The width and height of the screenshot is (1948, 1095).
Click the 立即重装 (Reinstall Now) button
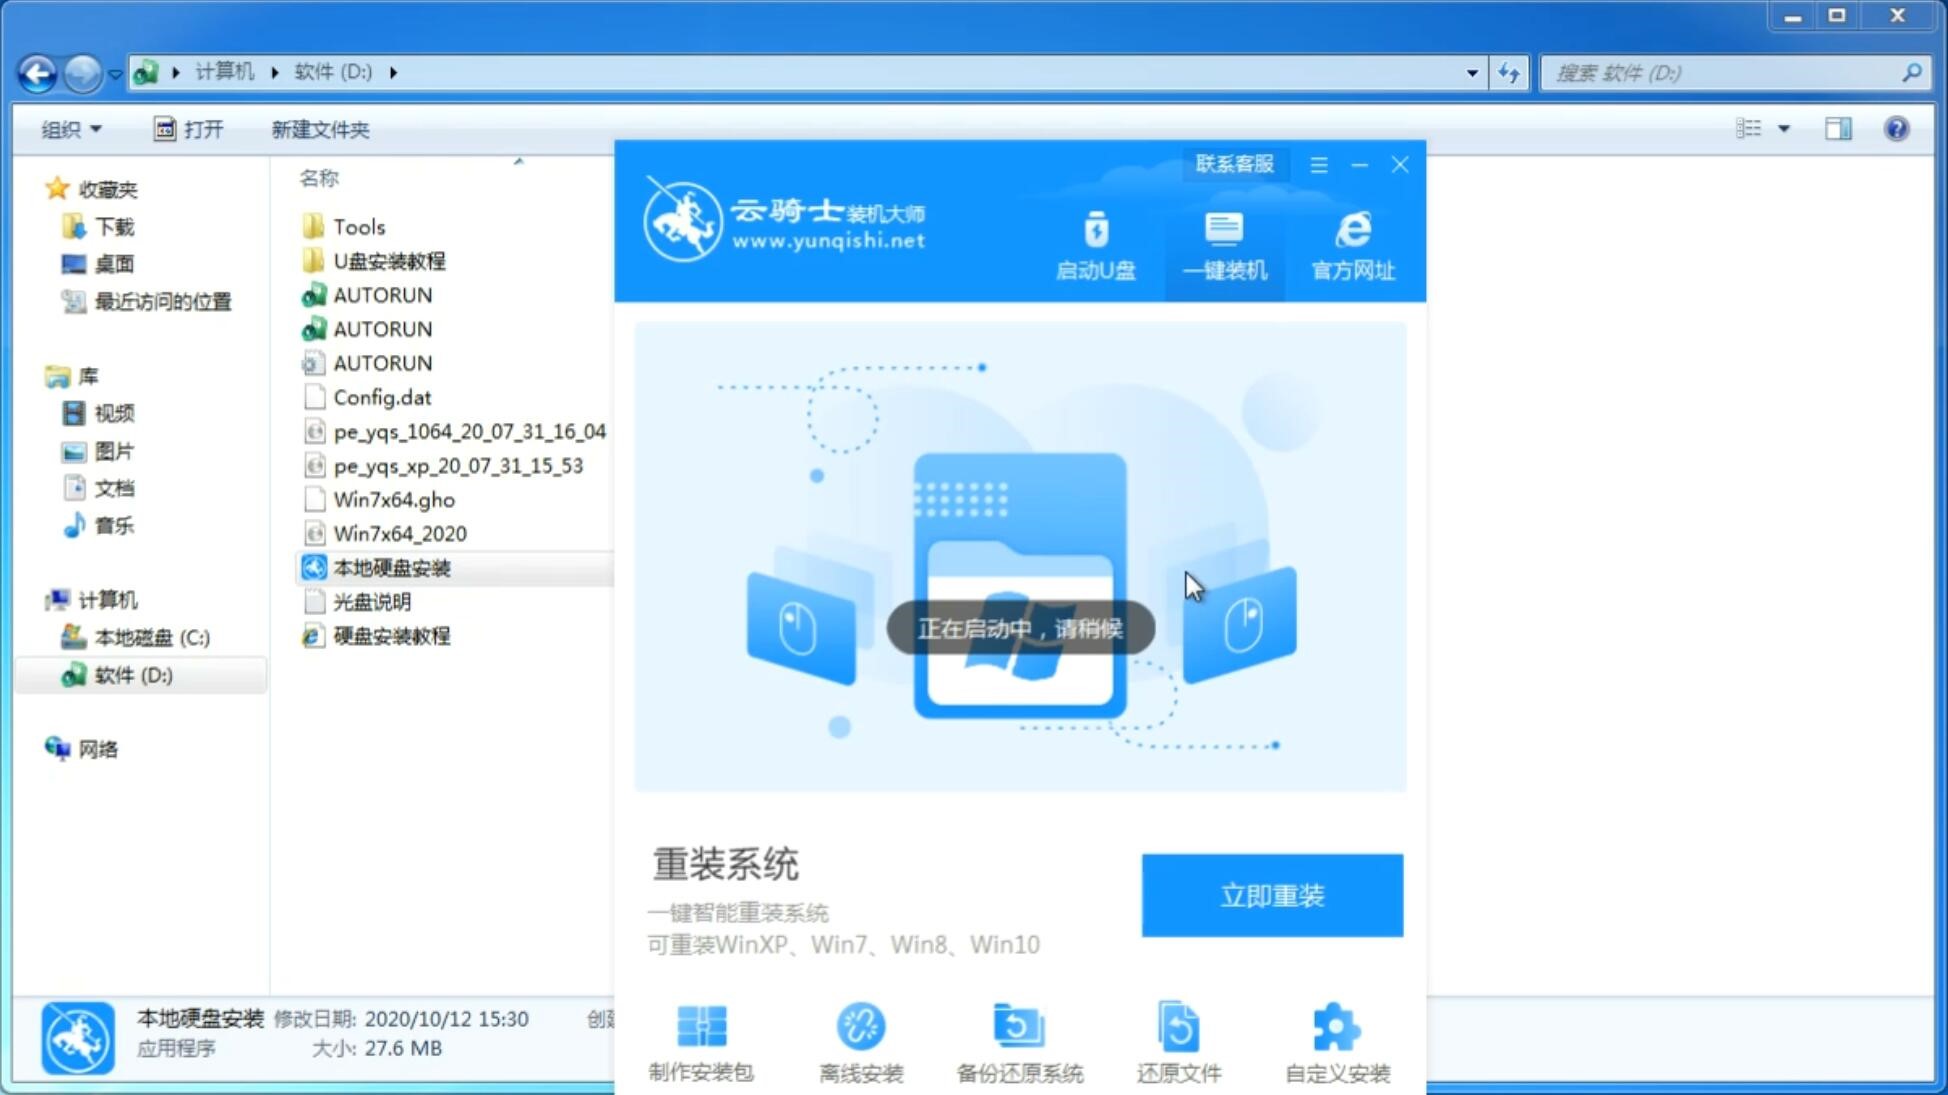[1272, 896]
